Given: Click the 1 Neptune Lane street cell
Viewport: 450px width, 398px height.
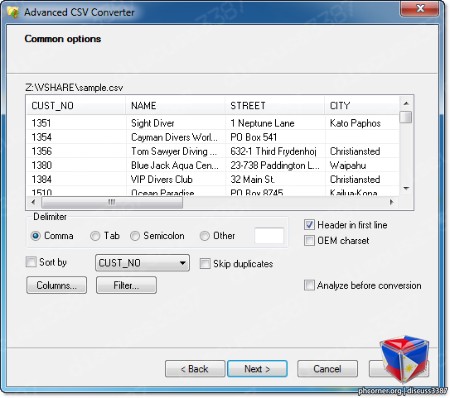Looking at the screenshot, I should 275,123.
